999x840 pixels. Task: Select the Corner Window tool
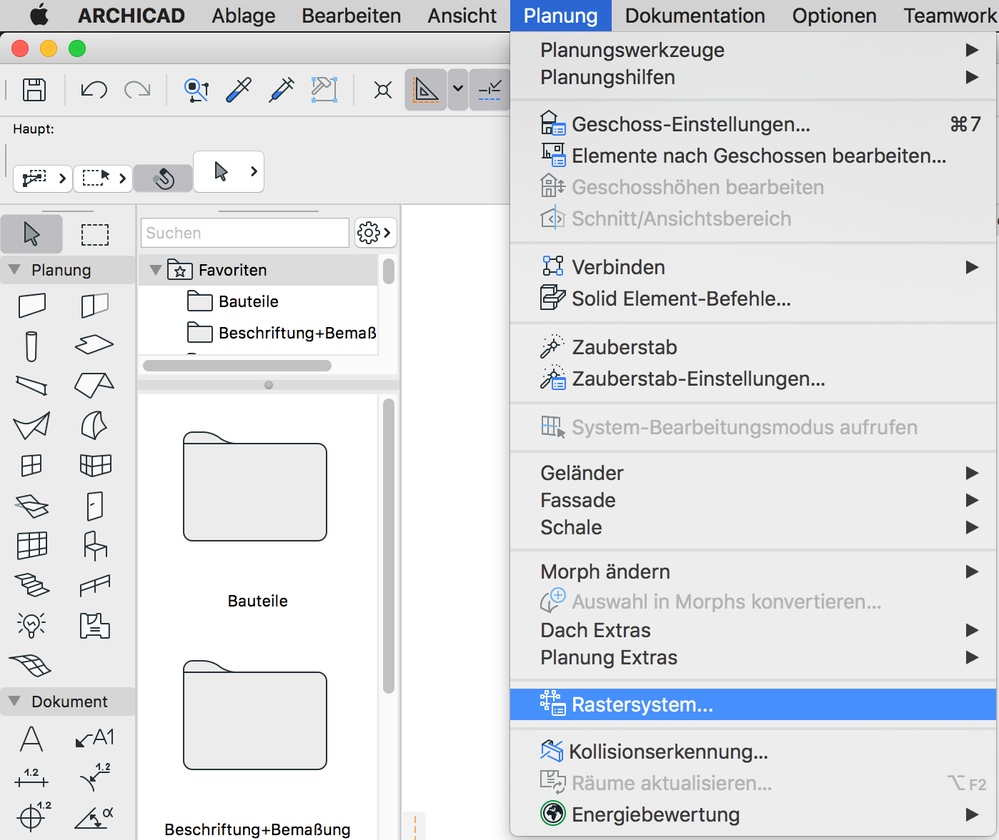[95, 466]
